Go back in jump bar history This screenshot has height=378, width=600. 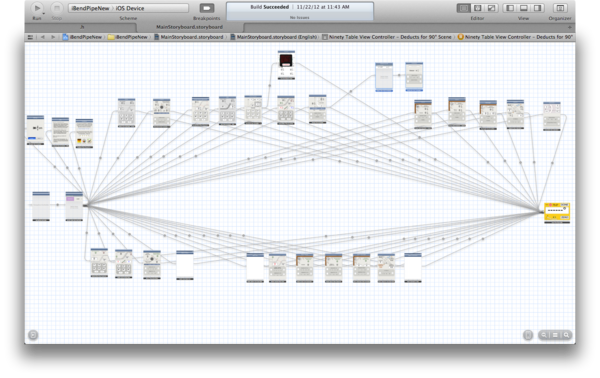tap(43, 37)
